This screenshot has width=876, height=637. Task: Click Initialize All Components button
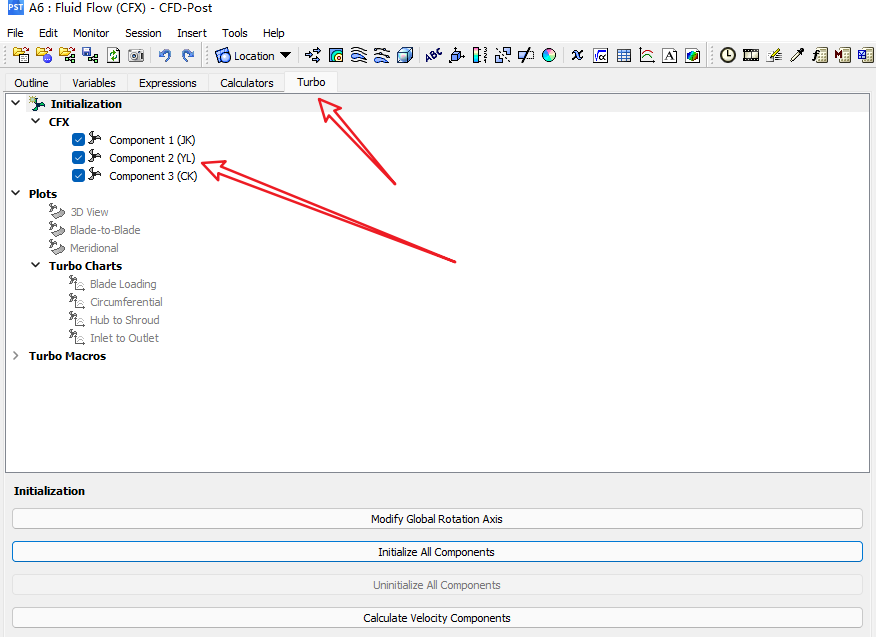(x=436, y=552)
